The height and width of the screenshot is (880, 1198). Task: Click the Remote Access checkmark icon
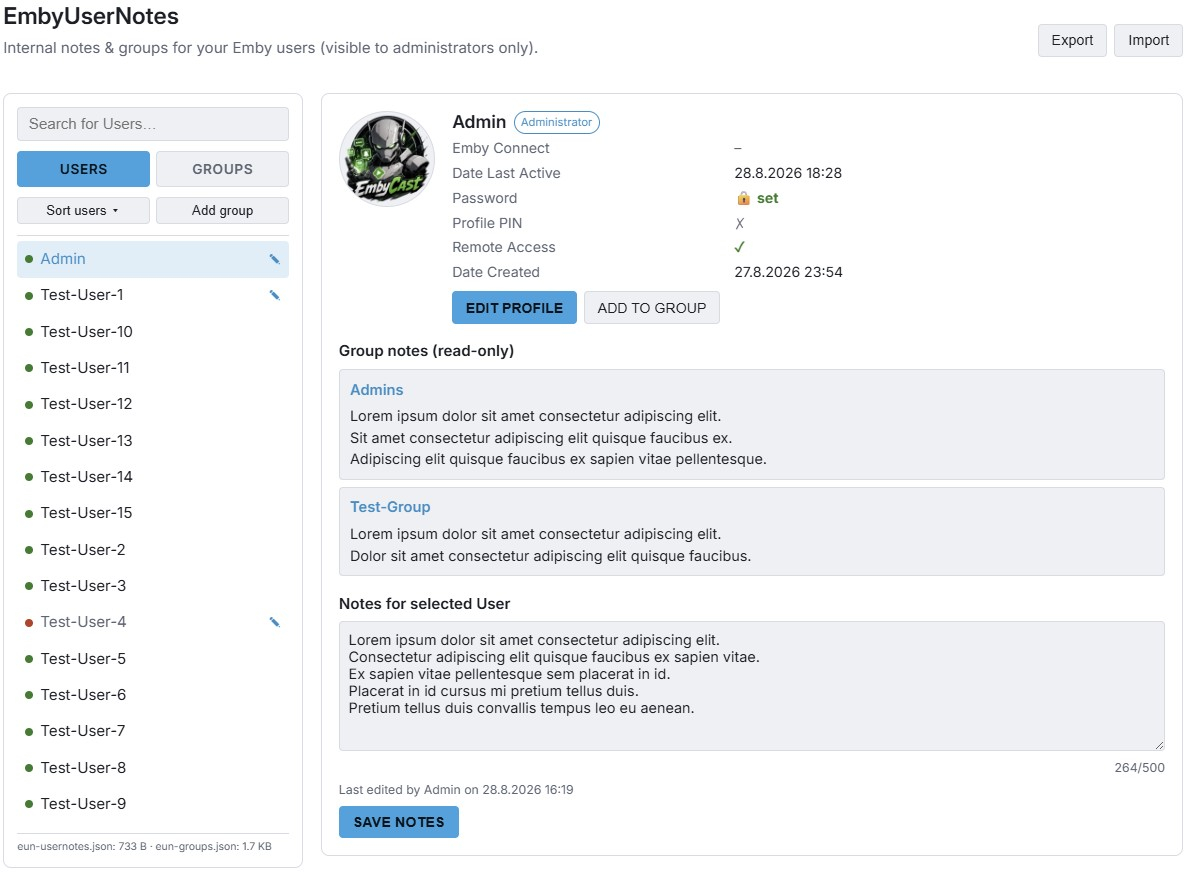[739, 247]
